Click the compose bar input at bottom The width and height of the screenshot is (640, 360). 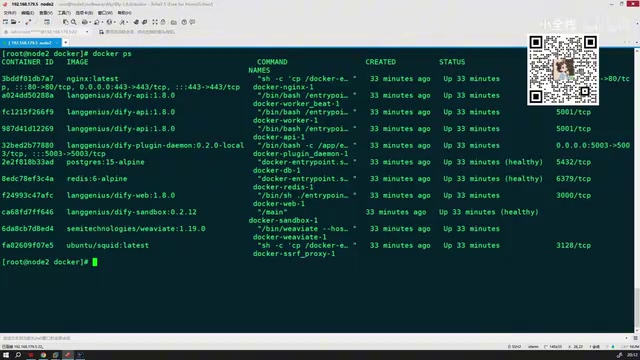coord(312,338)
